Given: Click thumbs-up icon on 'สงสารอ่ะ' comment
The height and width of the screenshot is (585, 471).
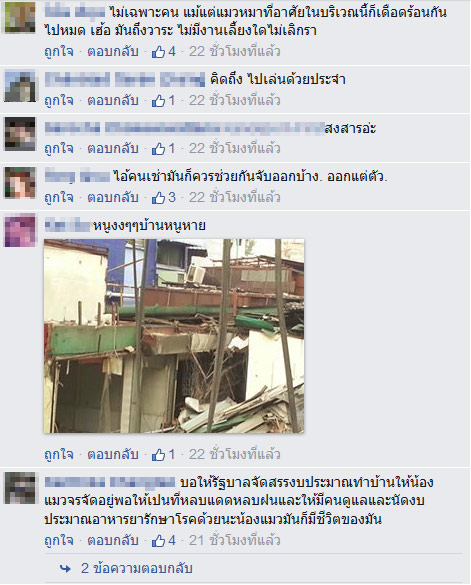Looking at the screenshot, I should click(158, 148).
